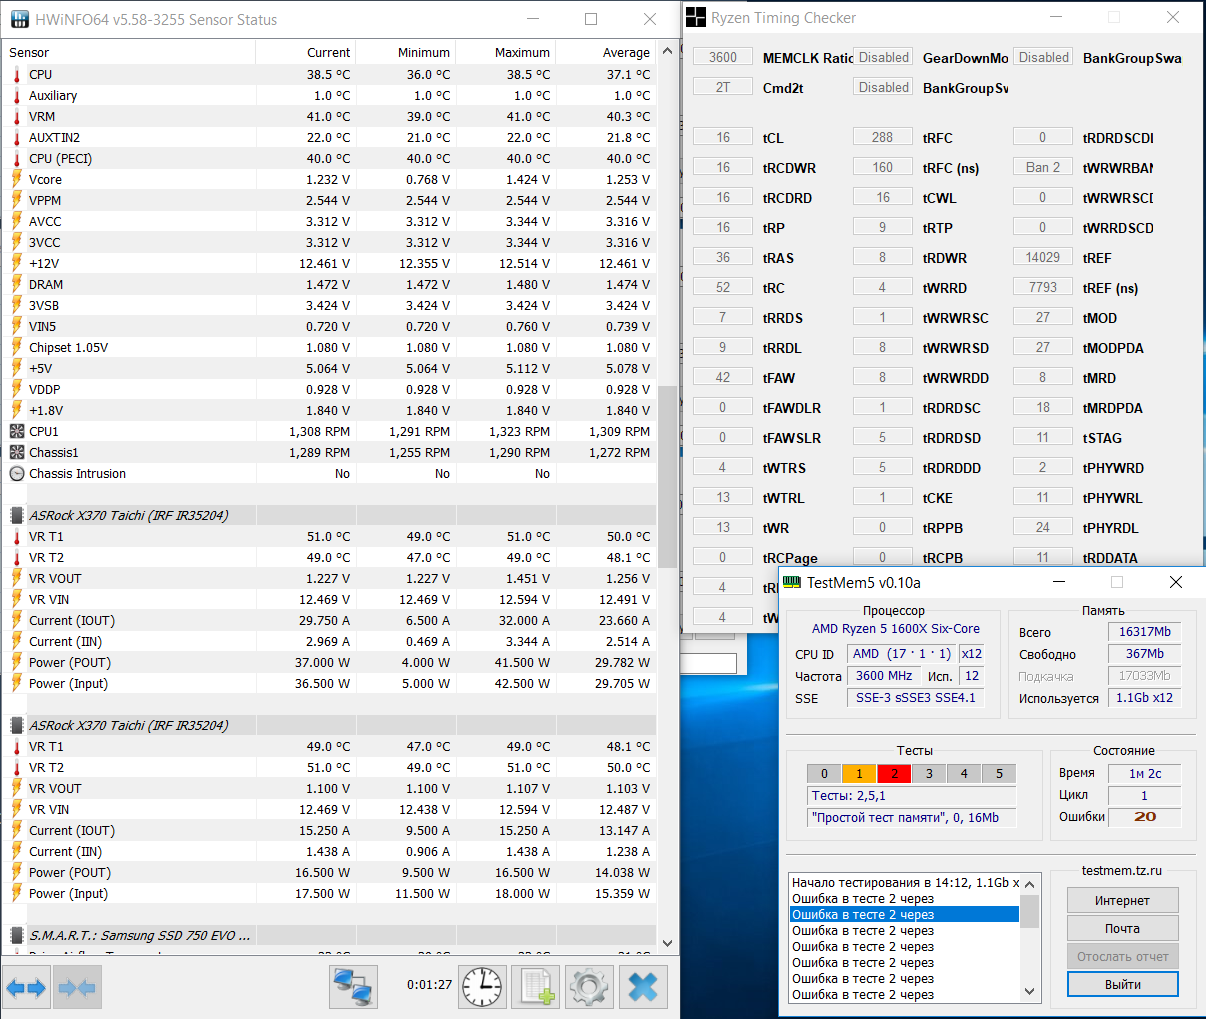Open HWiNFO sensor settings gear
The image size is (1206, 1019).
click(x=589, y=987)
